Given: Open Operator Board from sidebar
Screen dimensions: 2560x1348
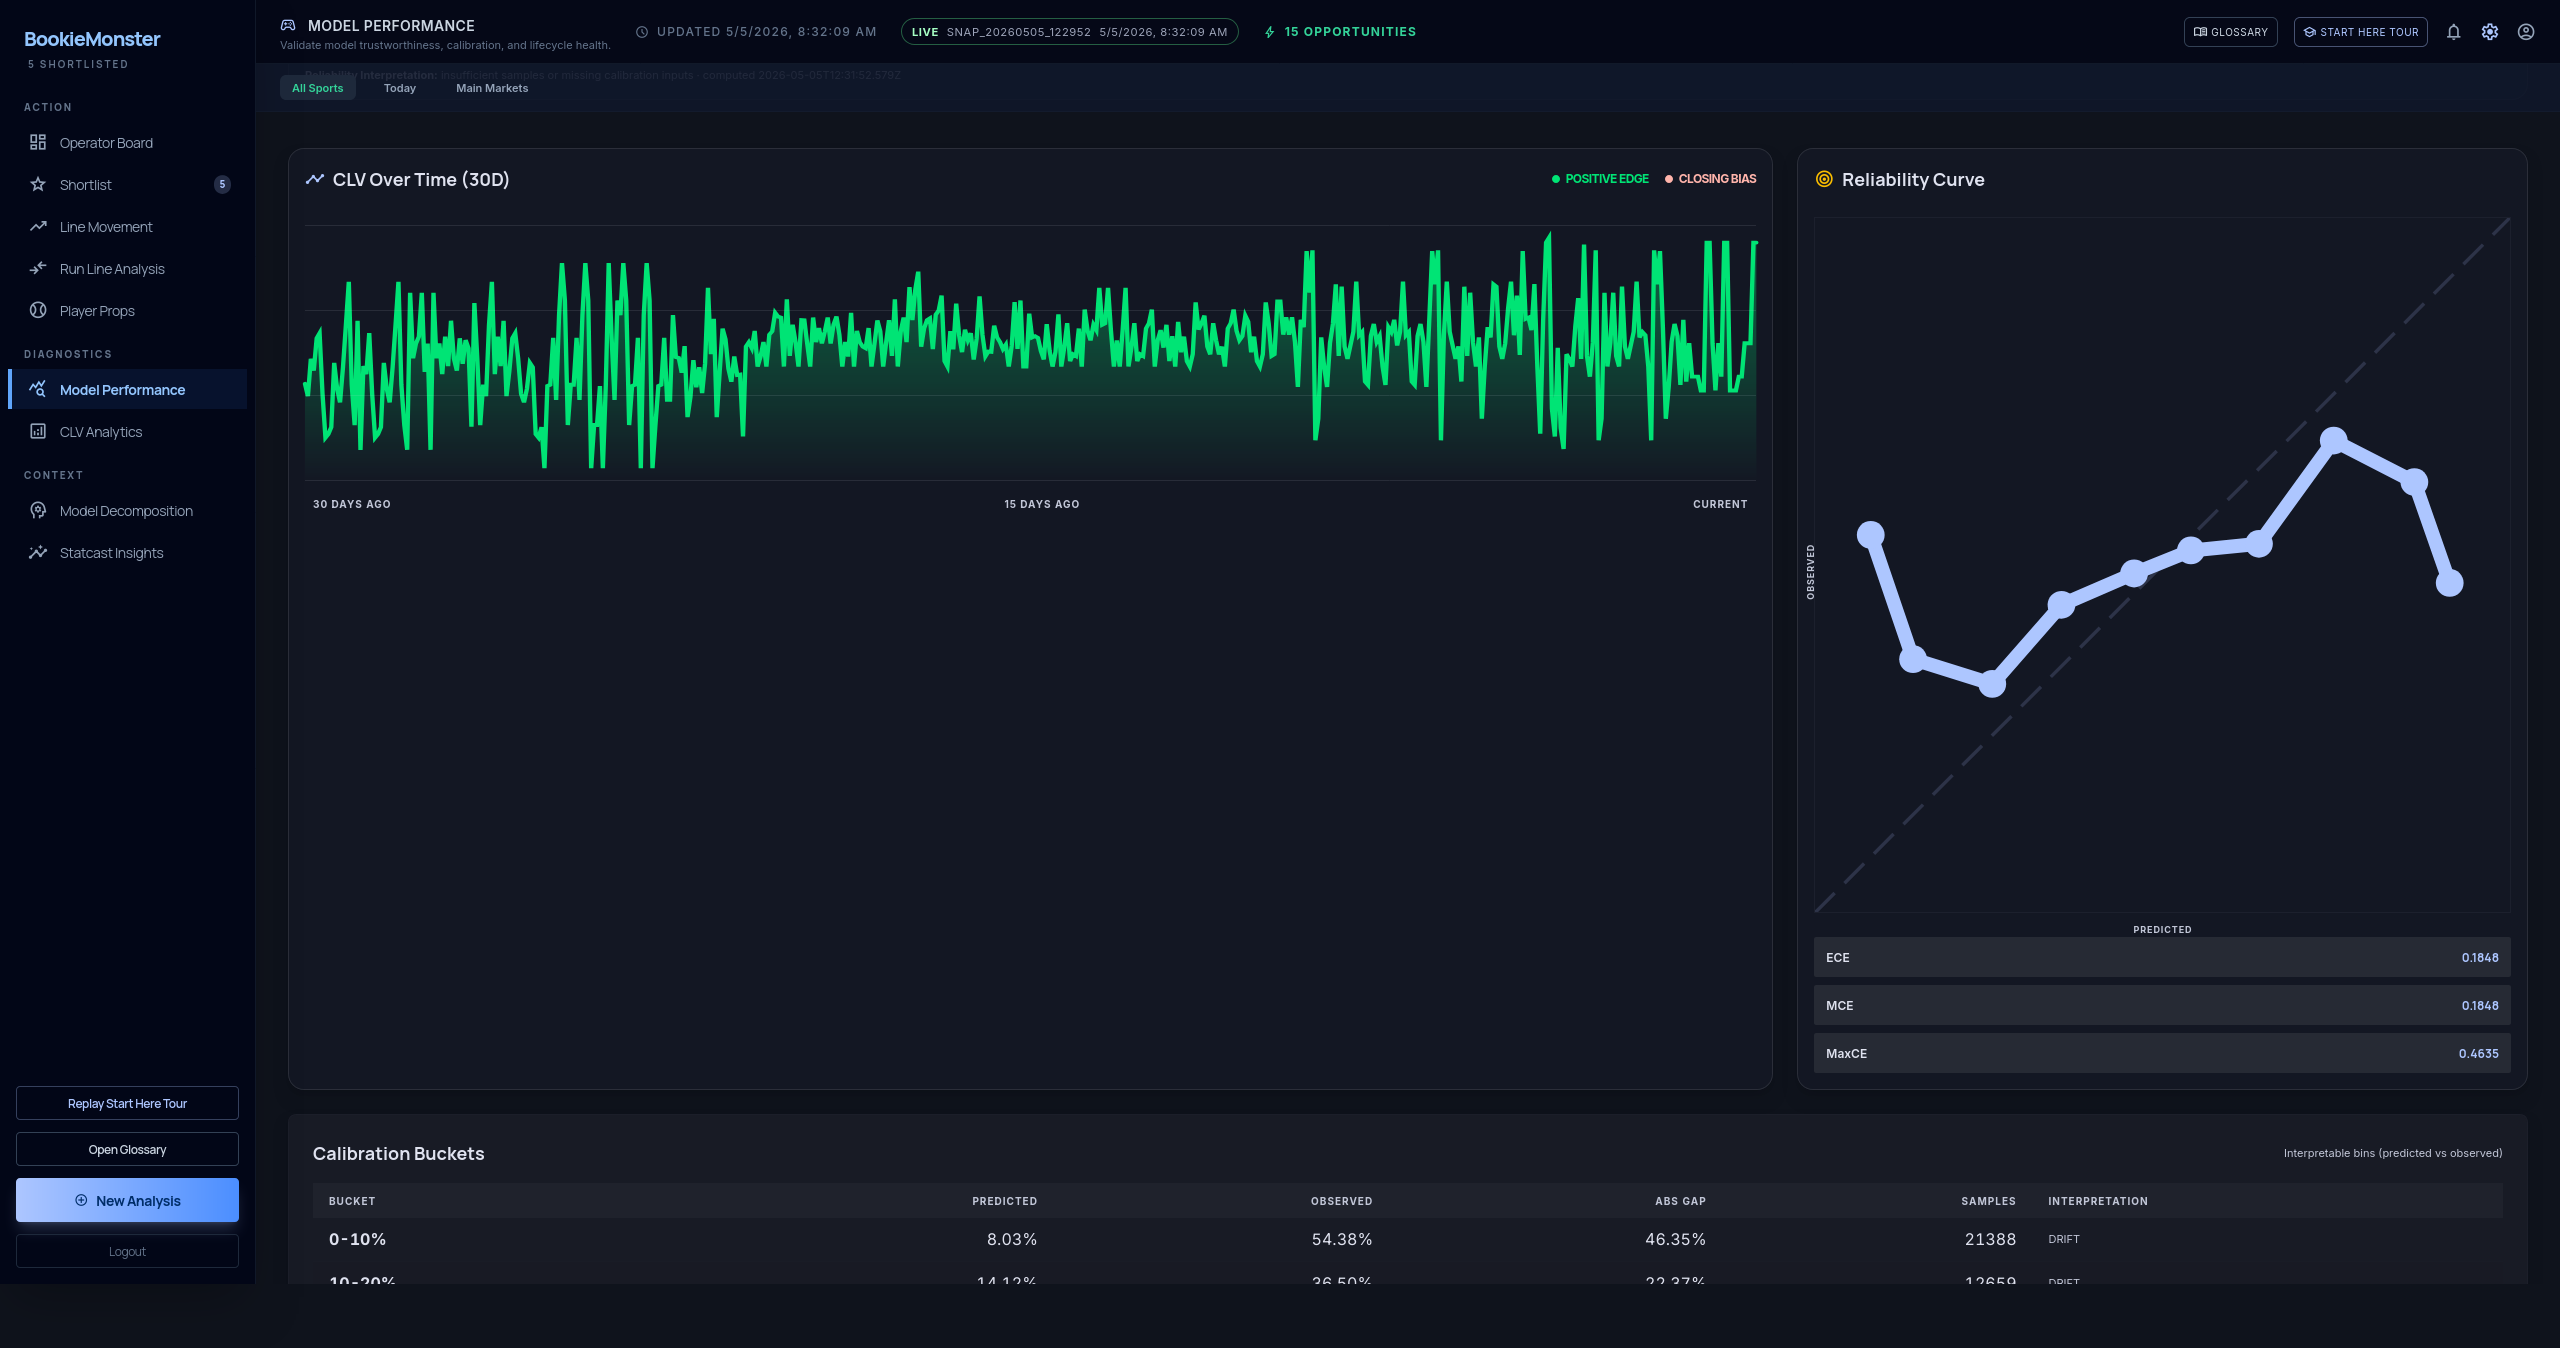Looking at the screenshot, I should tap(127, 143).
